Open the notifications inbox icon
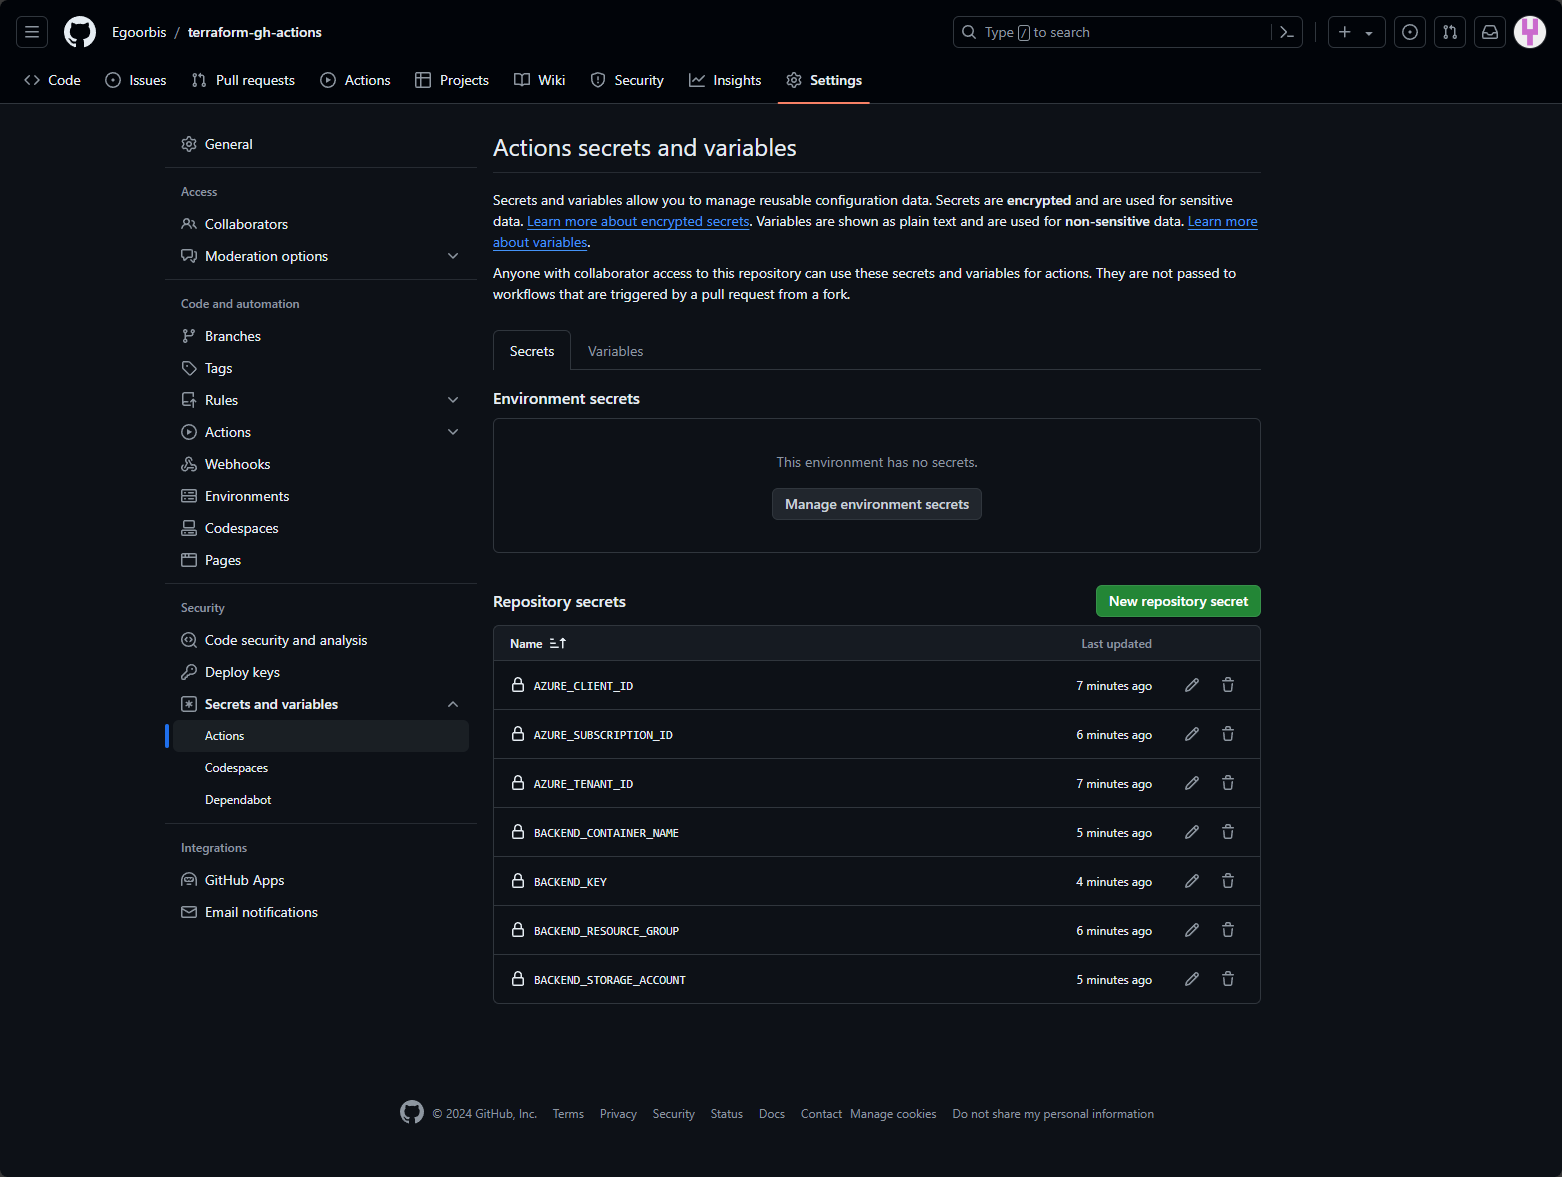This screenshot has width=1562, height=1177. (x=1489, y=32)
